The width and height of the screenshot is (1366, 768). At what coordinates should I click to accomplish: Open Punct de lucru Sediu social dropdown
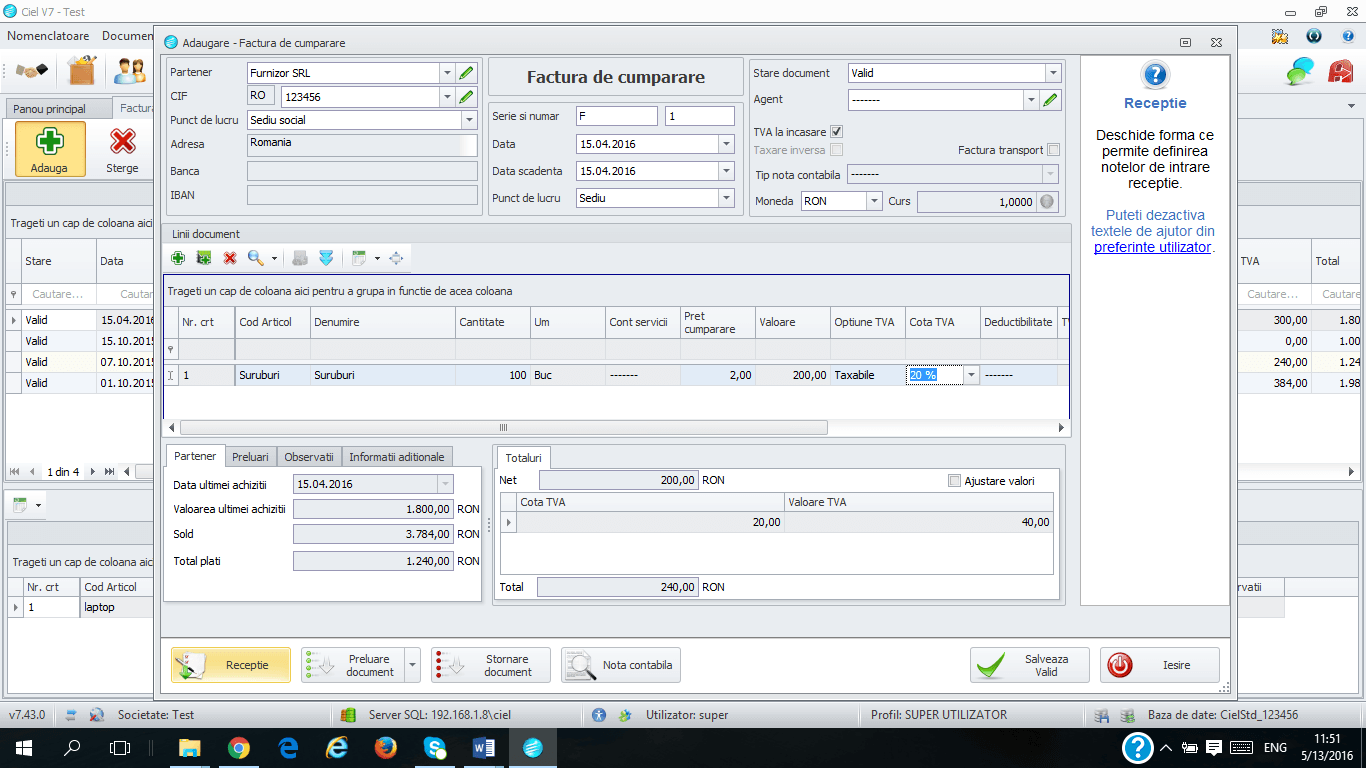(x=469, y=120)
